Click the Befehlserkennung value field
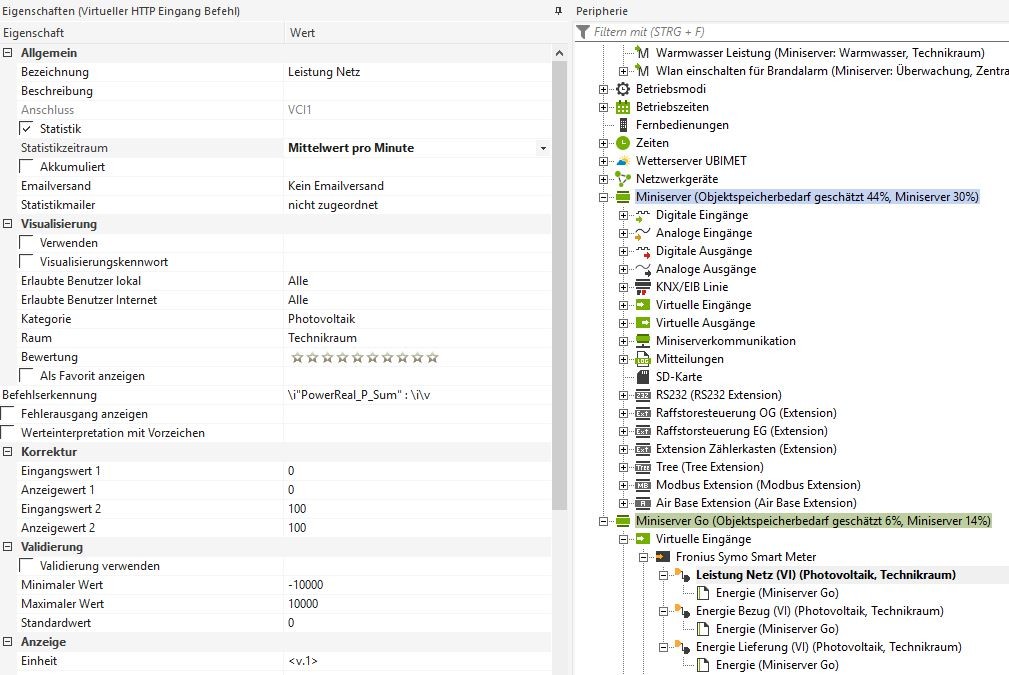This screenshot has height=675, width=1009. [x=415, y=395]
